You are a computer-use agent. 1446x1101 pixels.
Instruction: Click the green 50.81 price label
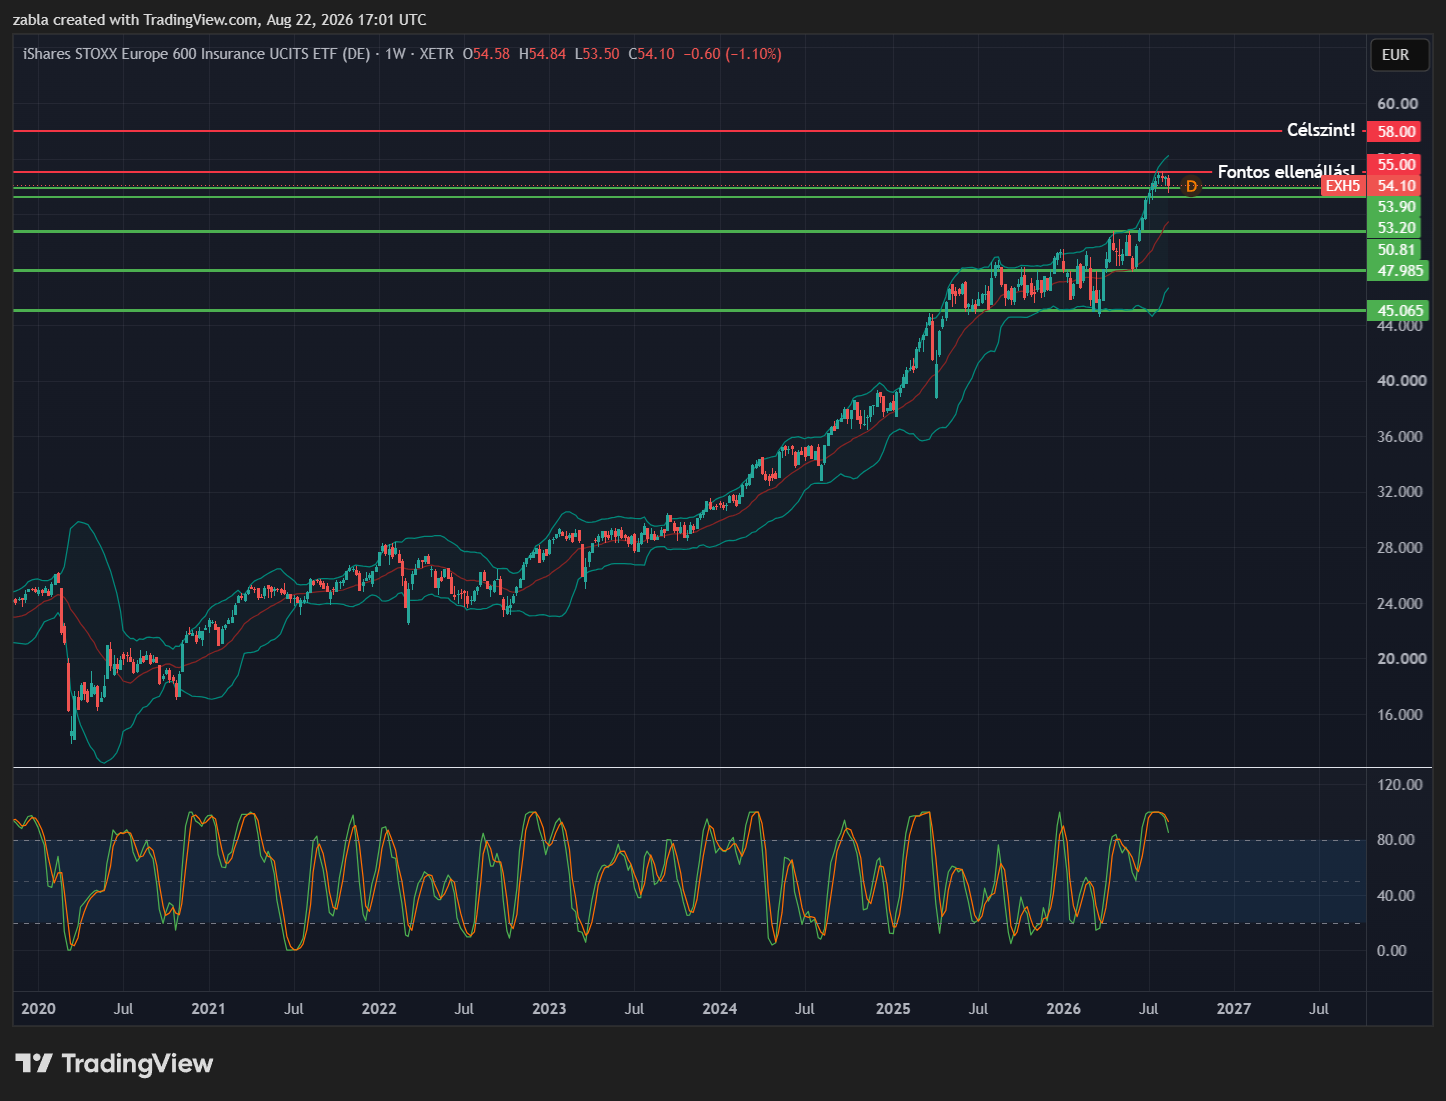1396,250
